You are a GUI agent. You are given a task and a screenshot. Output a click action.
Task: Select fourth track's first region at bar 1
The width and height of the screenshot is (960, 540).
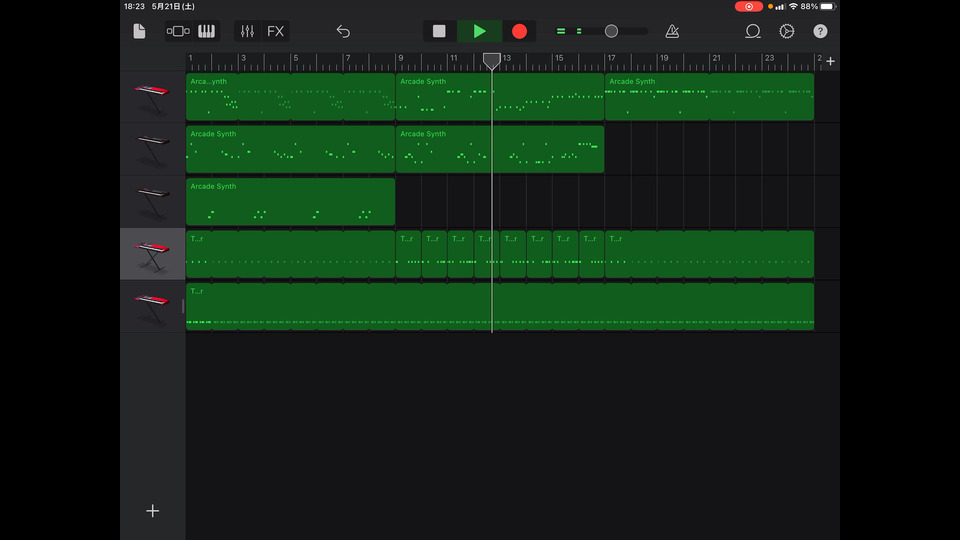click(290, 254)
